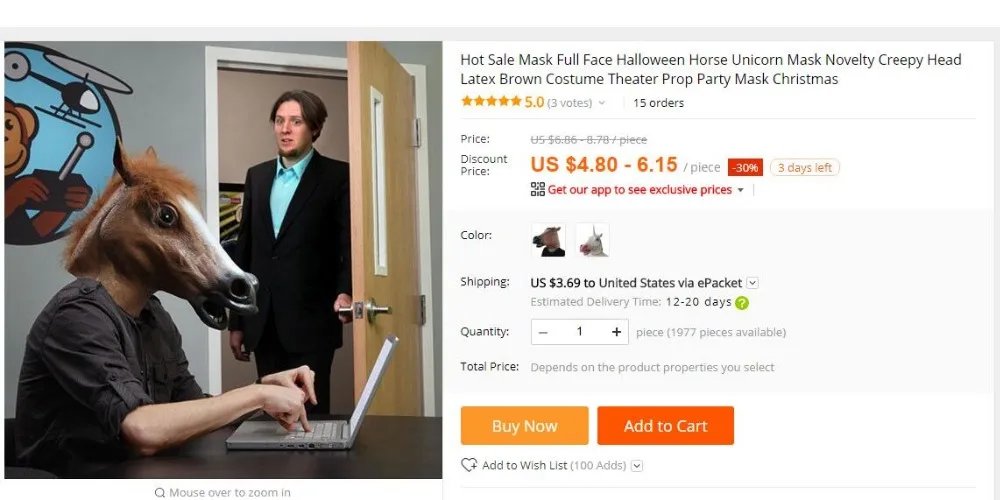Viewport: 1000px width, 500px height.
Task: Click the quantity input field
Action: pos(580,332)
